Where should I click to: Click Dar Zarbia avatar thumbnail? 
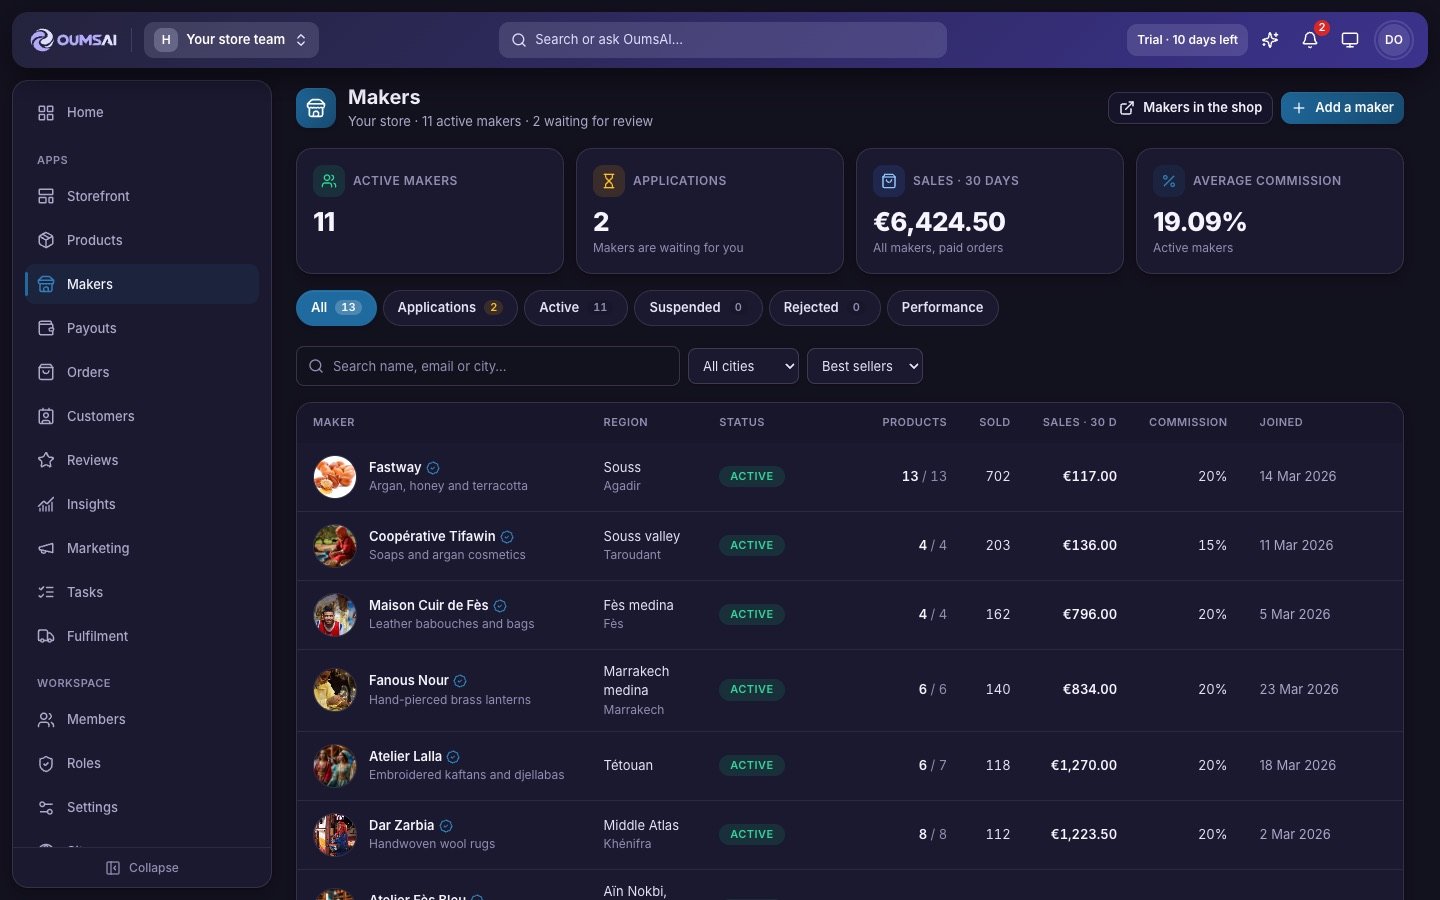tap(335, 835)
